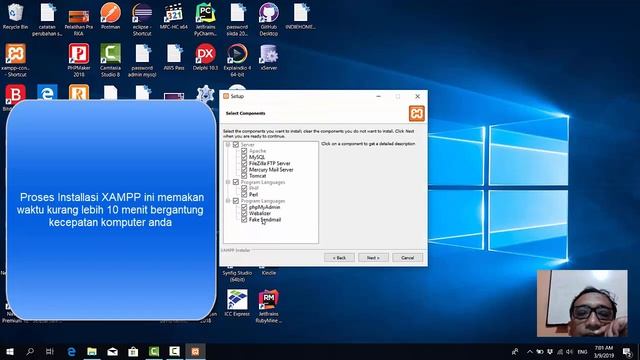Uncheck the Tomcat component checkbox
This screenshot has height=360, width=640.
[244, 176]
